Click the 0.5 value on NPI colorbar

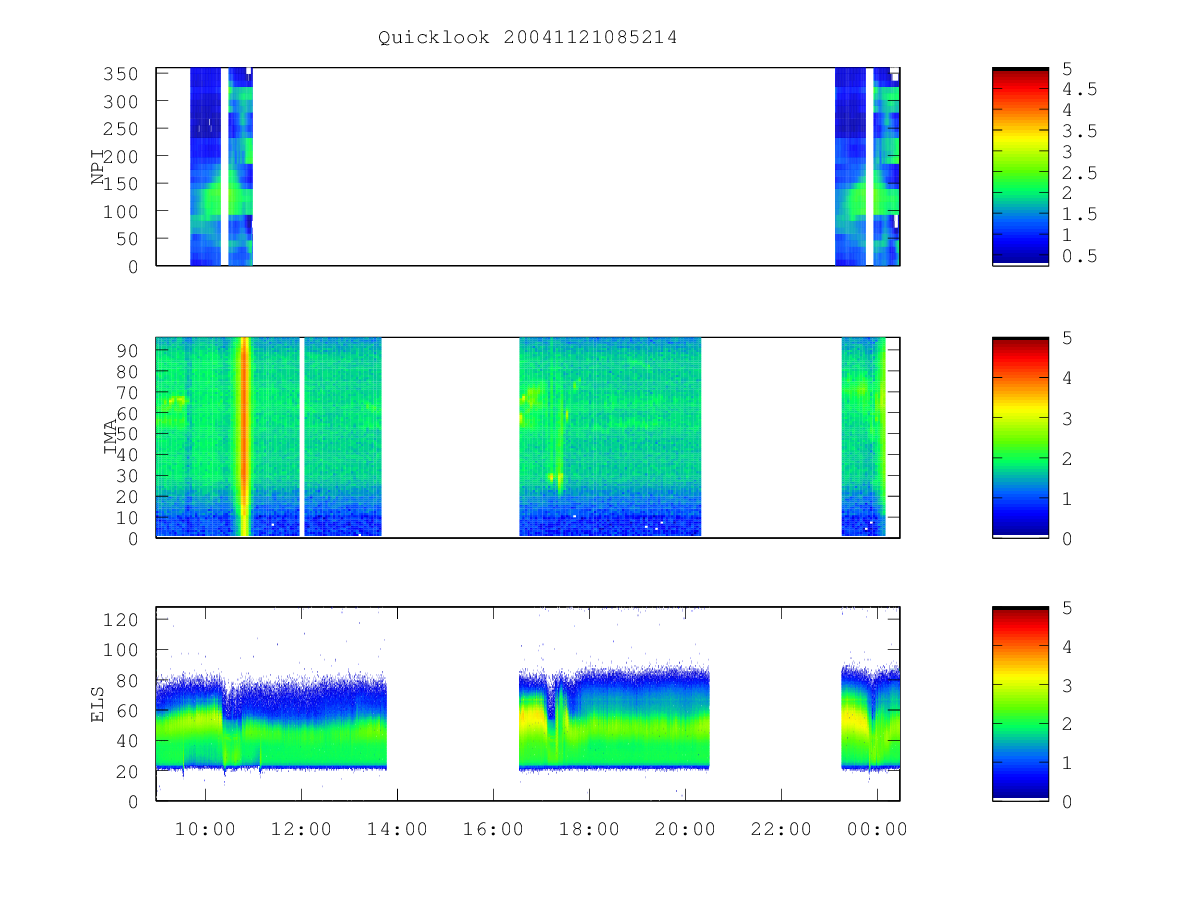1079,256
